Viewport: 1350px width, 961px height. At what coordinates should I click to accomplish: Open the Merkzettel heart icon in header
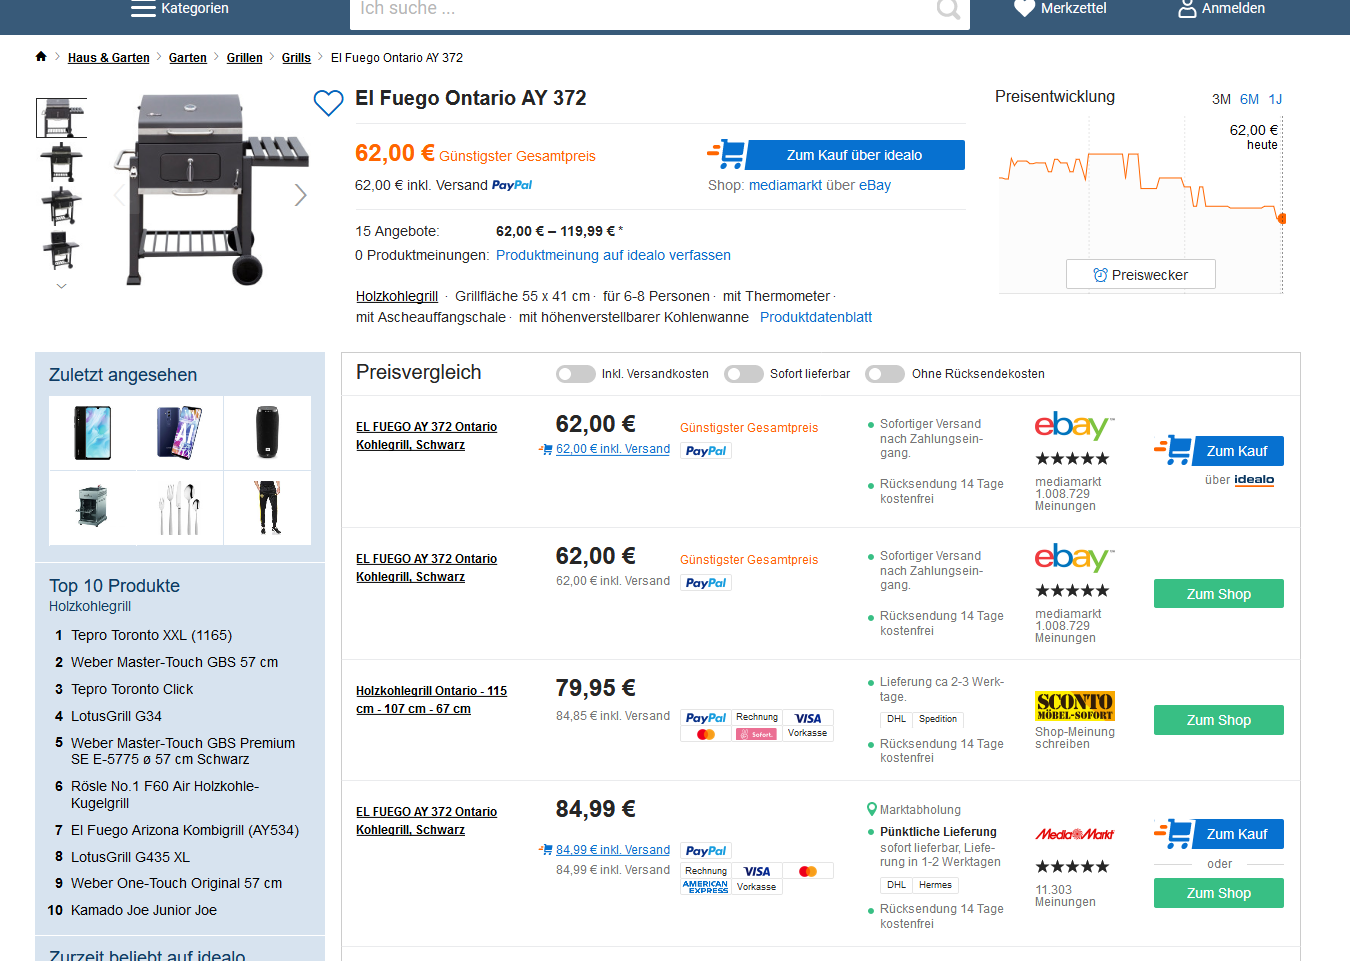click(1024, 9)
